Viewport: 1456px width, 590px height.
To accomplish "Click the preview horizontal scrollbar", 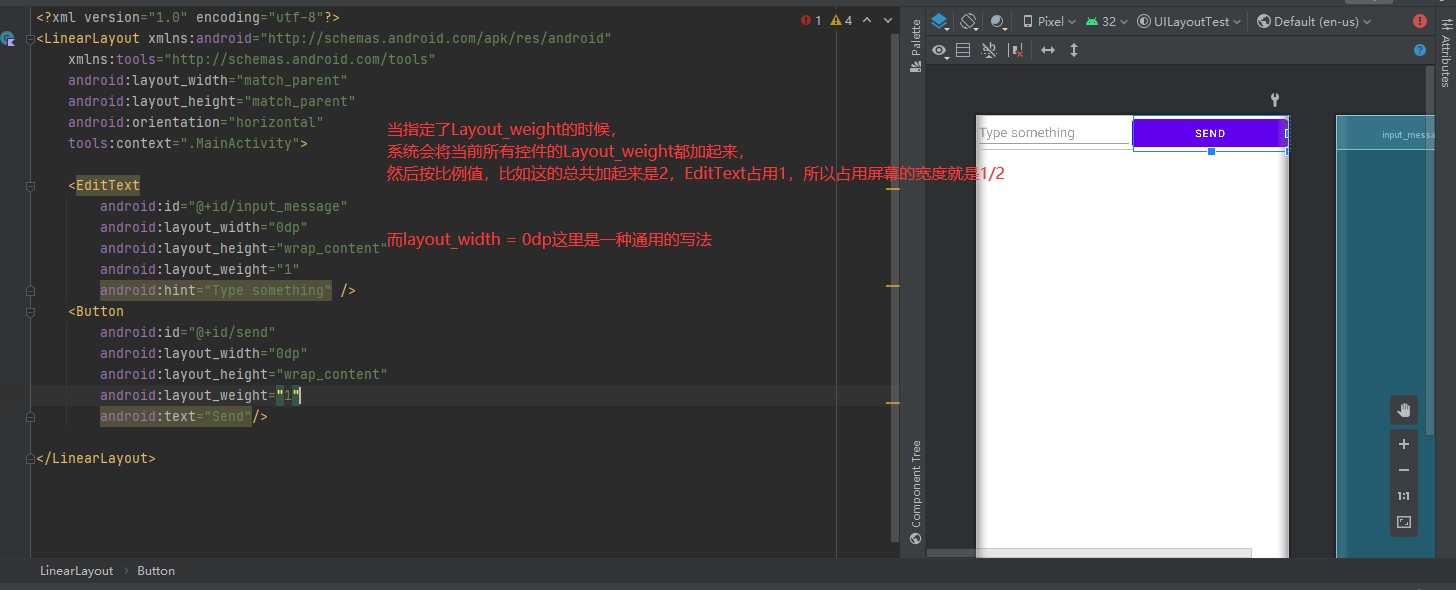I will coord(1089,552).
